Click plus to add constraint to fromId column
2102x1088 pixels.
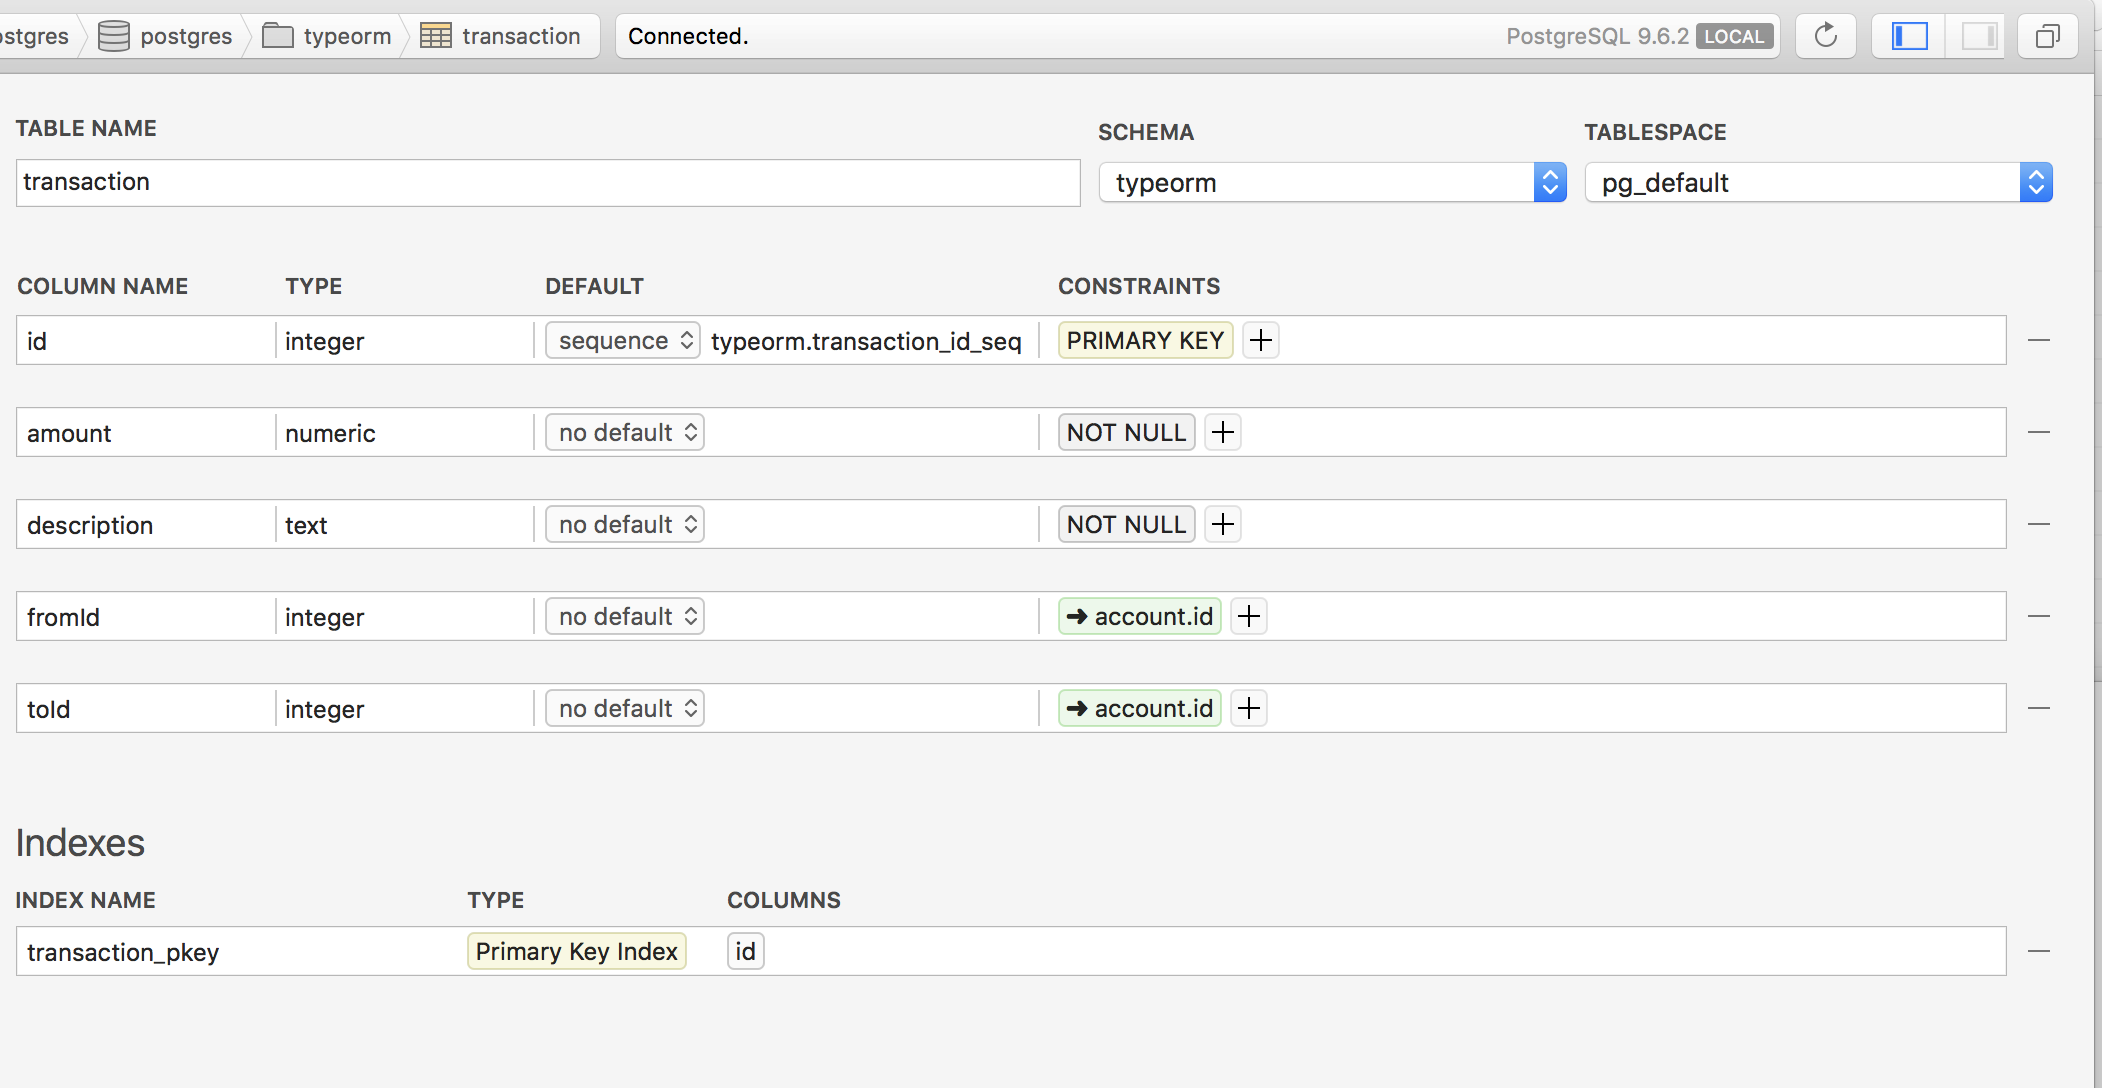coord(1247,616)
